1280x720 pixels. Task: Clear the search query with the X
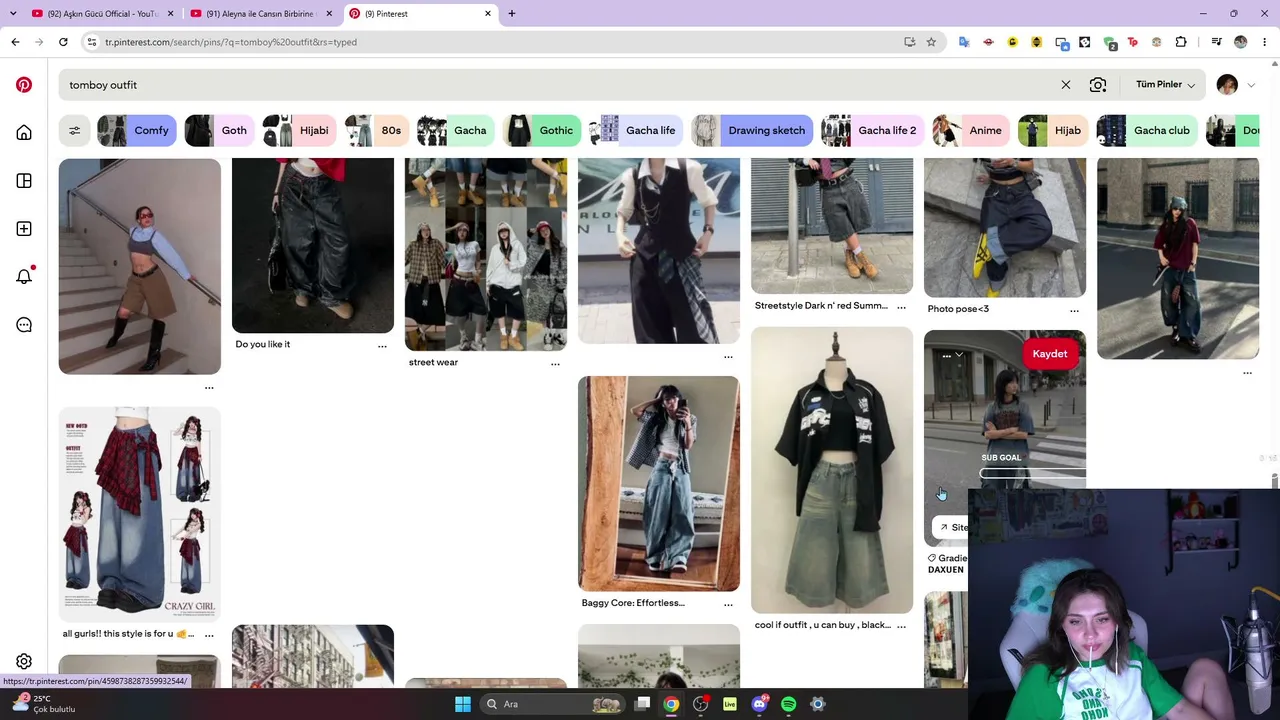click(x=1066, y=85)
